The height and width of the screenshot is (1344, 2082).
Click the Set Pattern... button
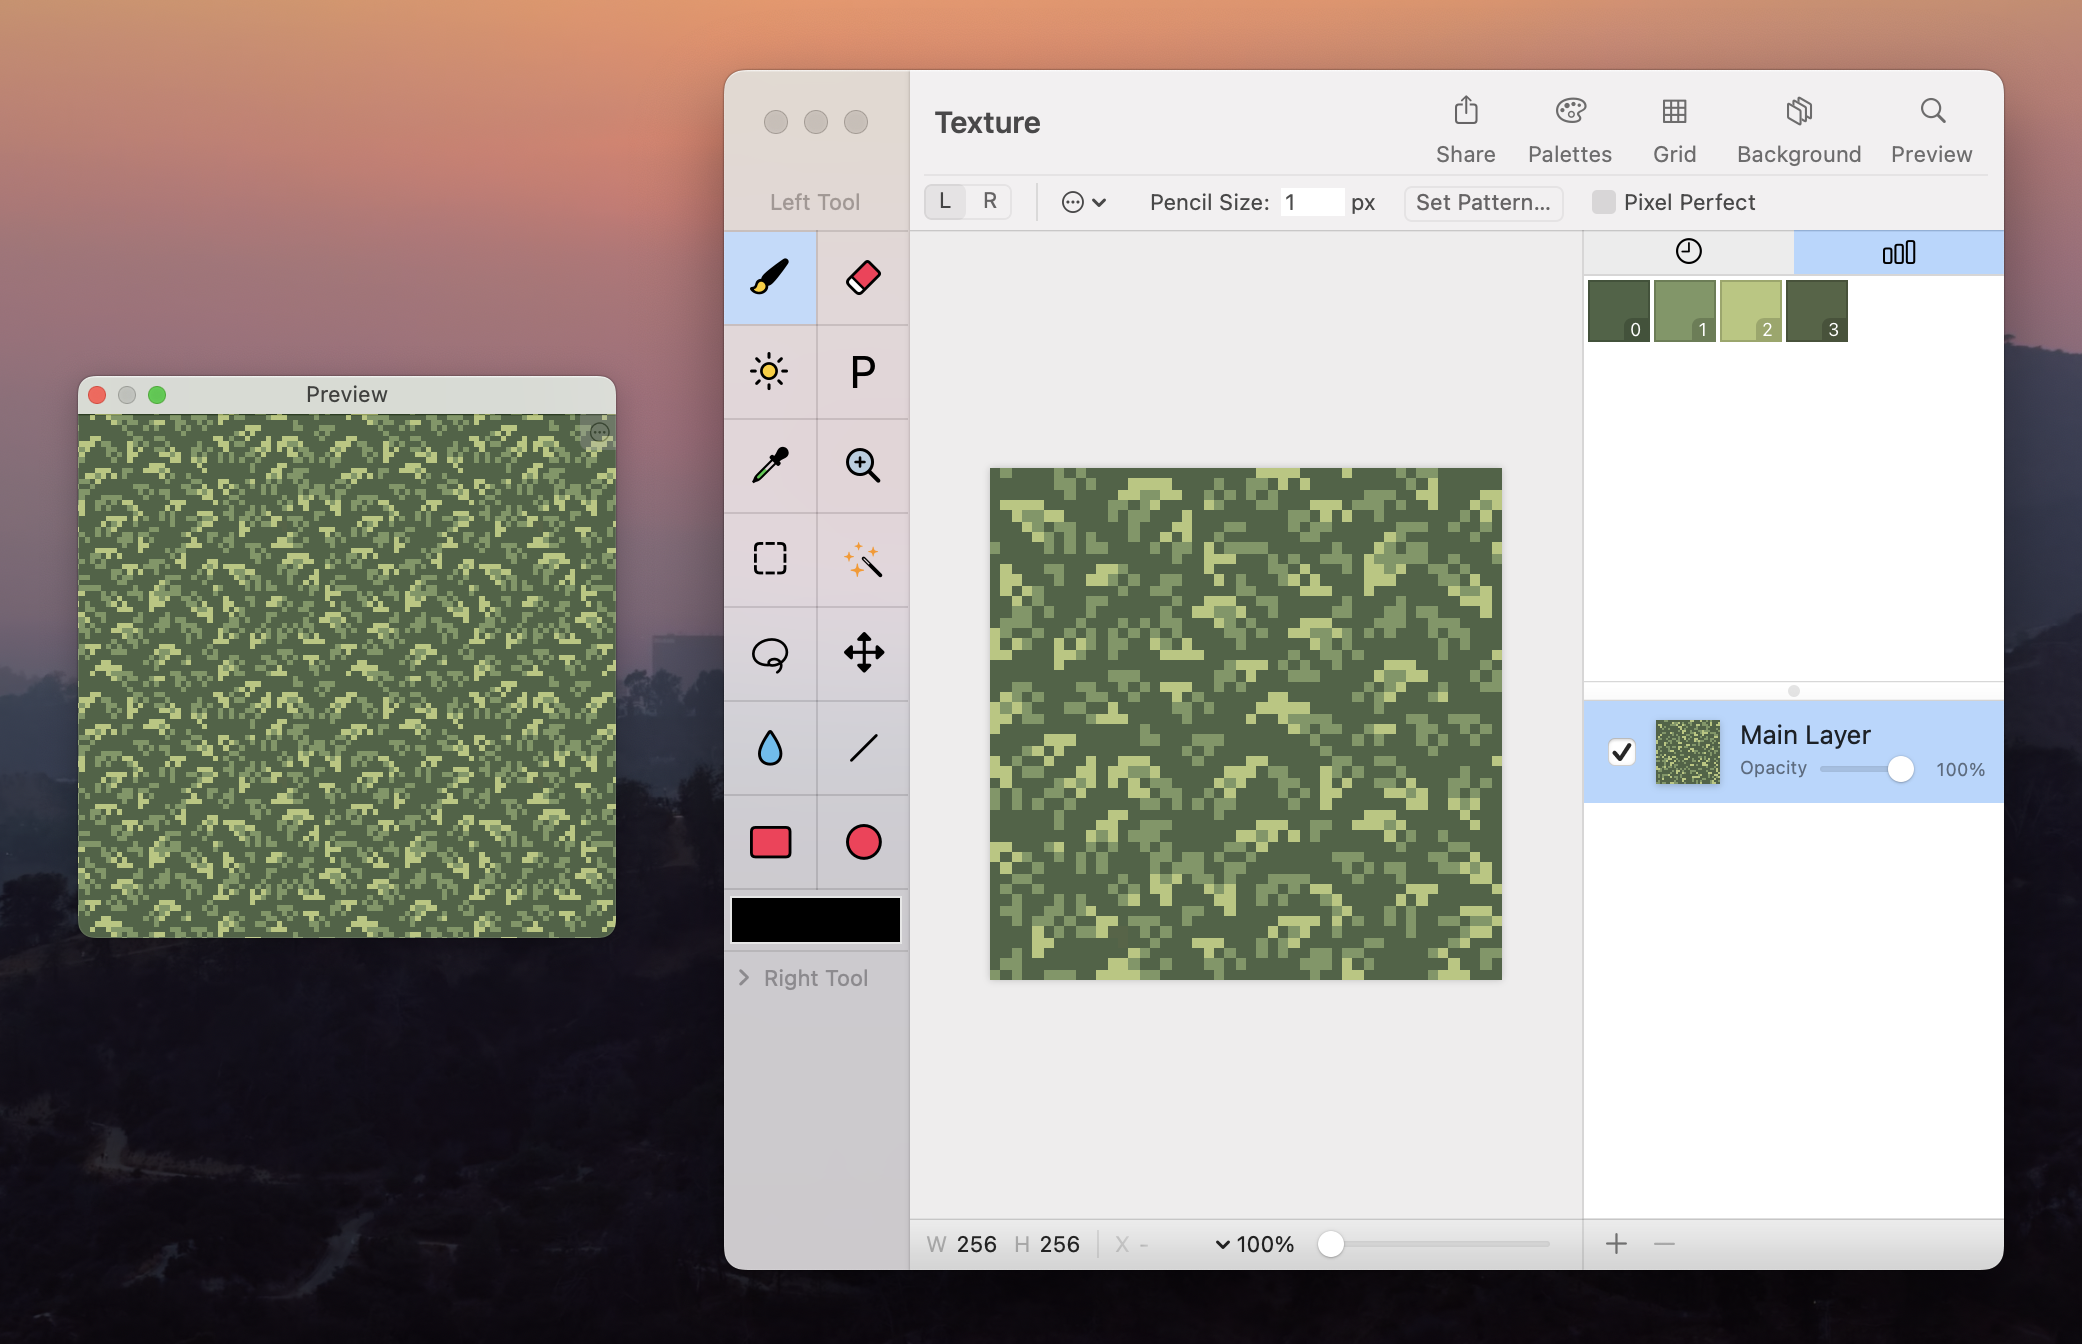click(1482, 202)
